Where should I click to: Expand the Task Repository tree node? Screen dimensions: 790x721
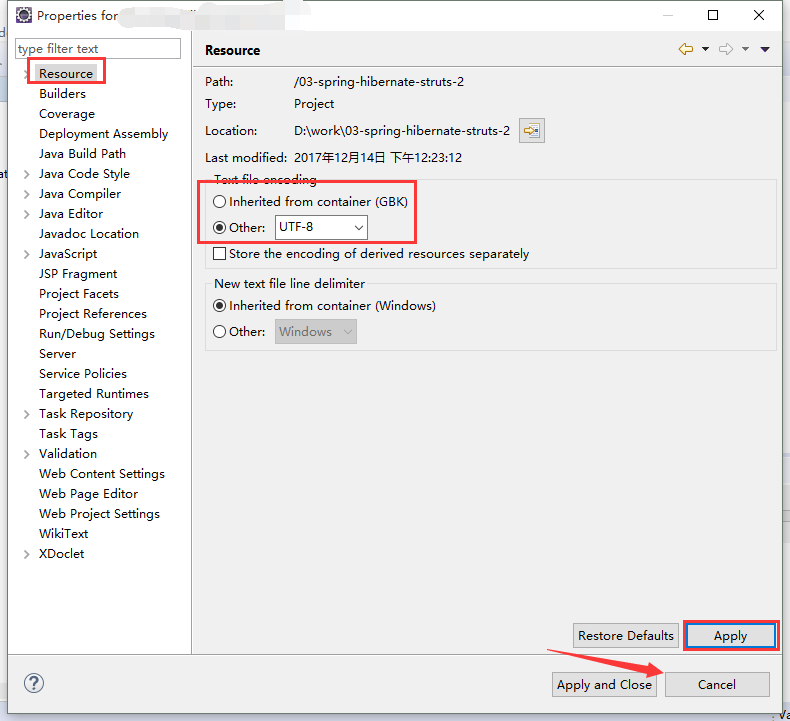(x=26, y=414)
